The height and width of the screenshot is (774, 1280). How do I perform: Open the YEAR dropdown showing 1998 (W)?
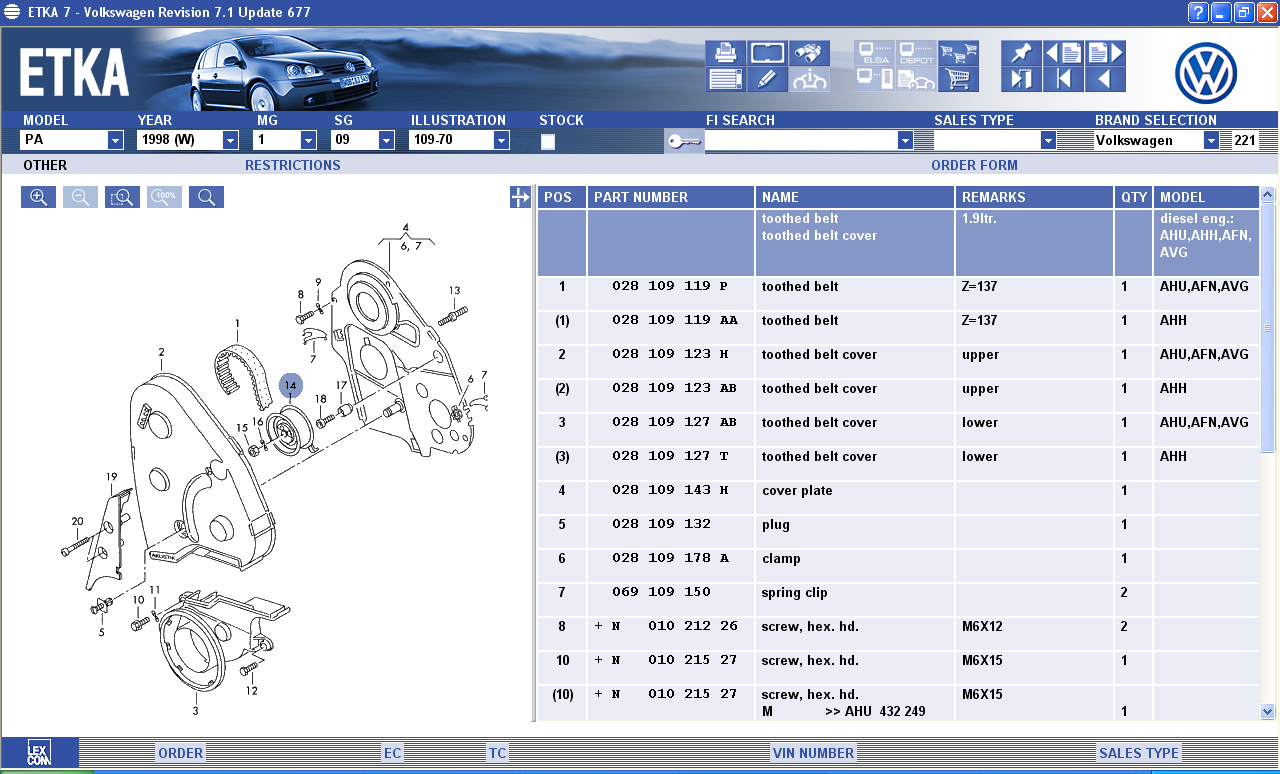coord(230,140)
